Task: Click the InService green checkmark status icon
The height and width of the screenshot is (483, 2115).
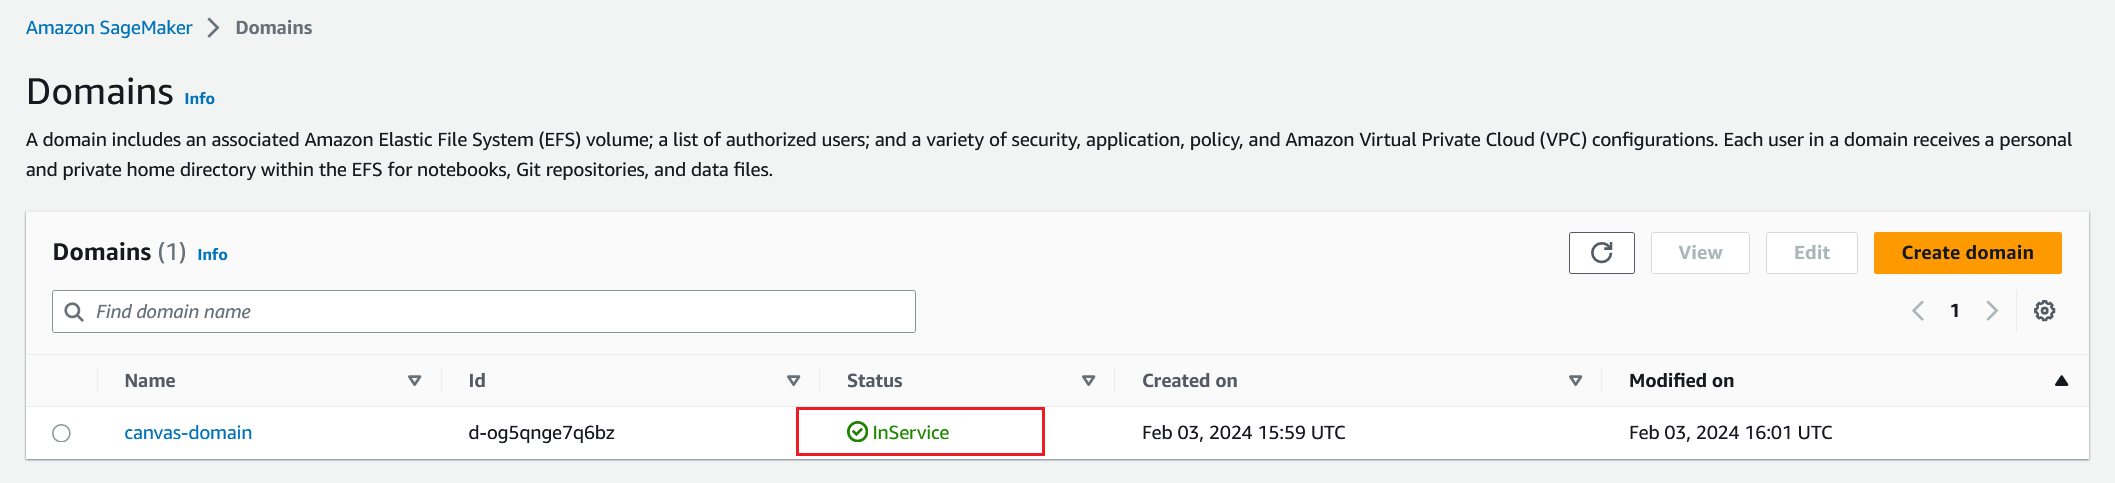Action: (x=857, y=432)
